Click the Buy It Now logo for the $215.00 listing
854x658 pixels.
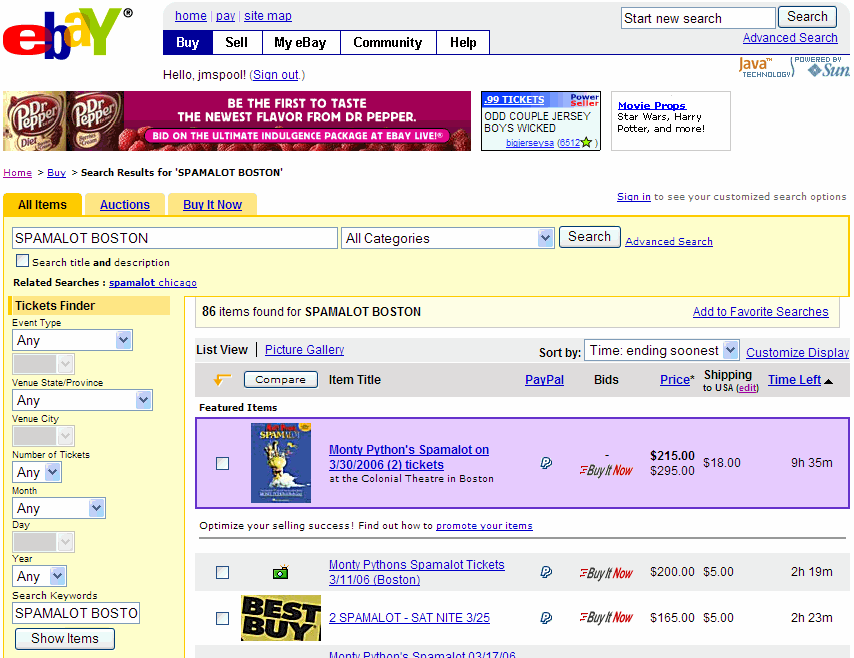pos(606,470)
